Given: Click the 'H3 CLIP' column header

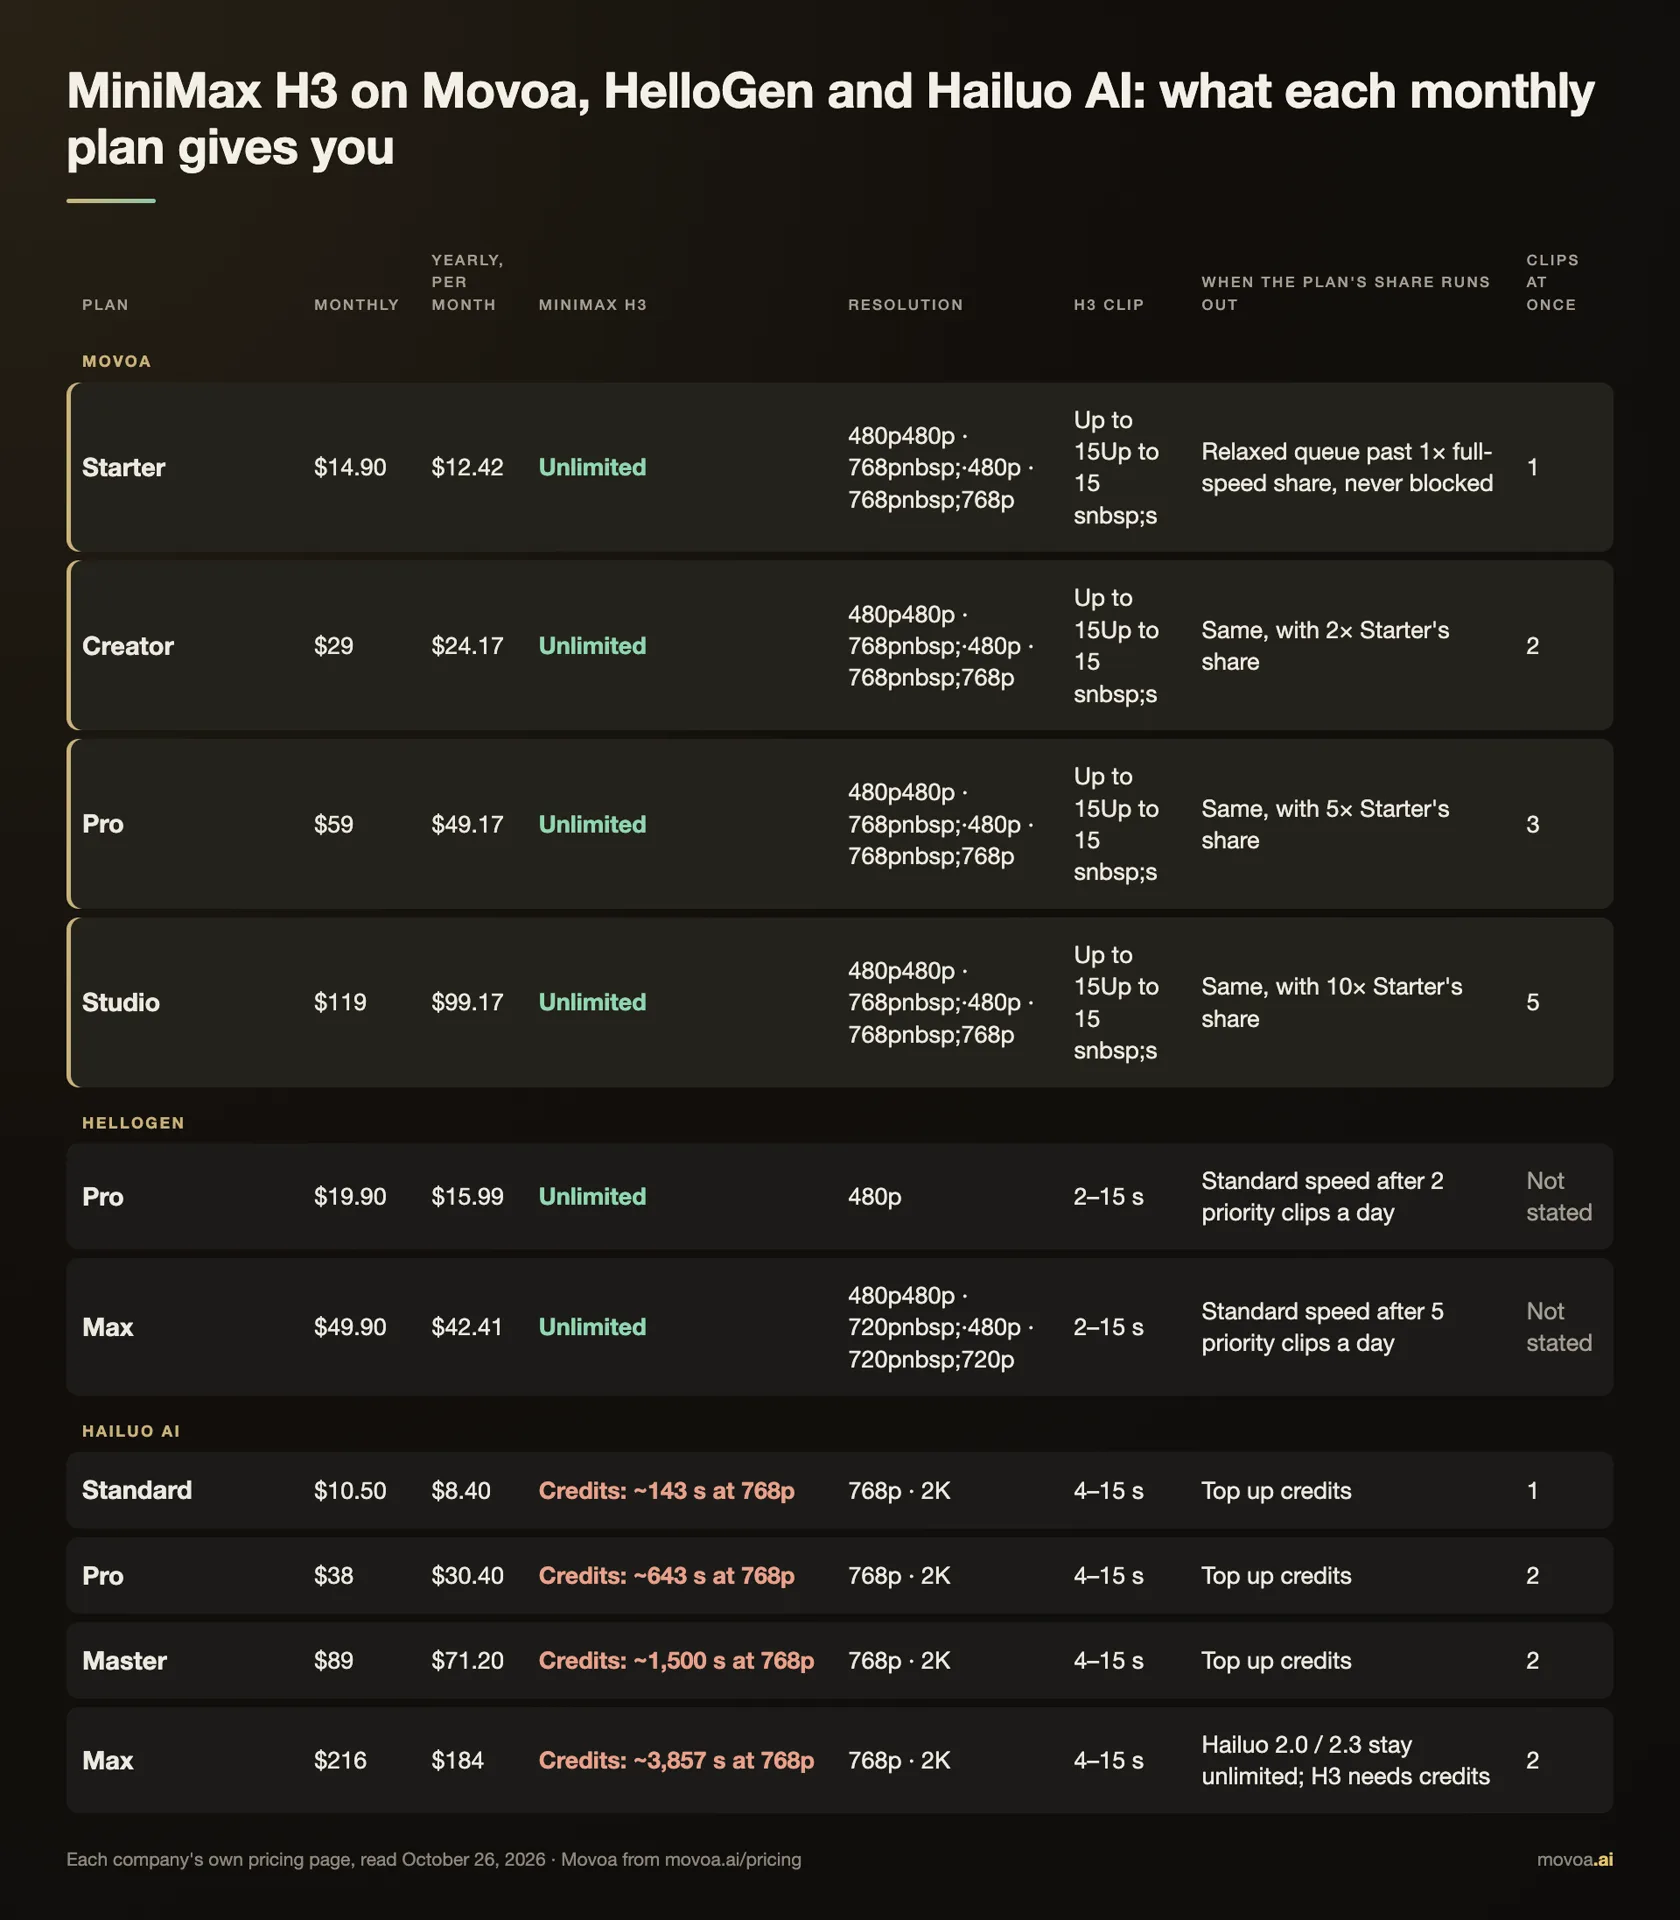Looking at the screenshot, I should [x=1108, y=305].
